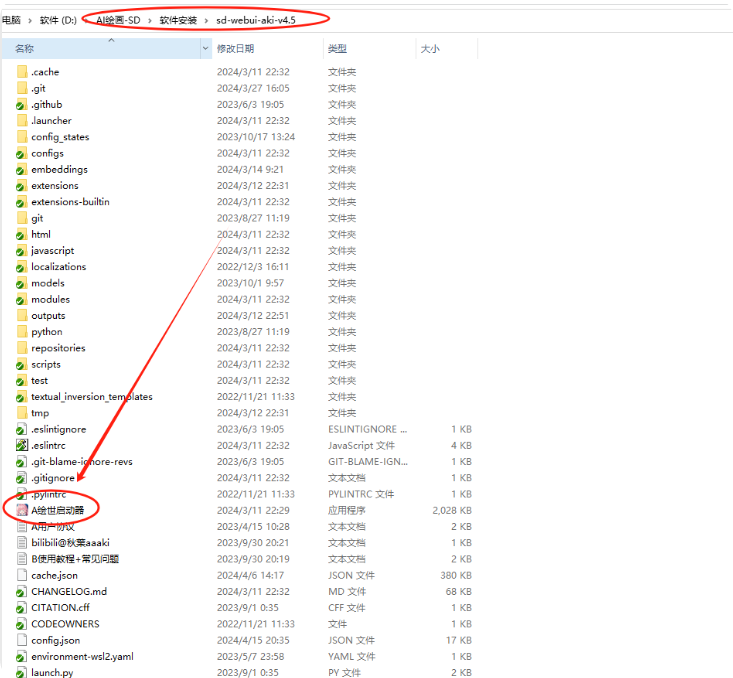
Task: Click the YAML 文件 type cell
Action: pos(351,656)
